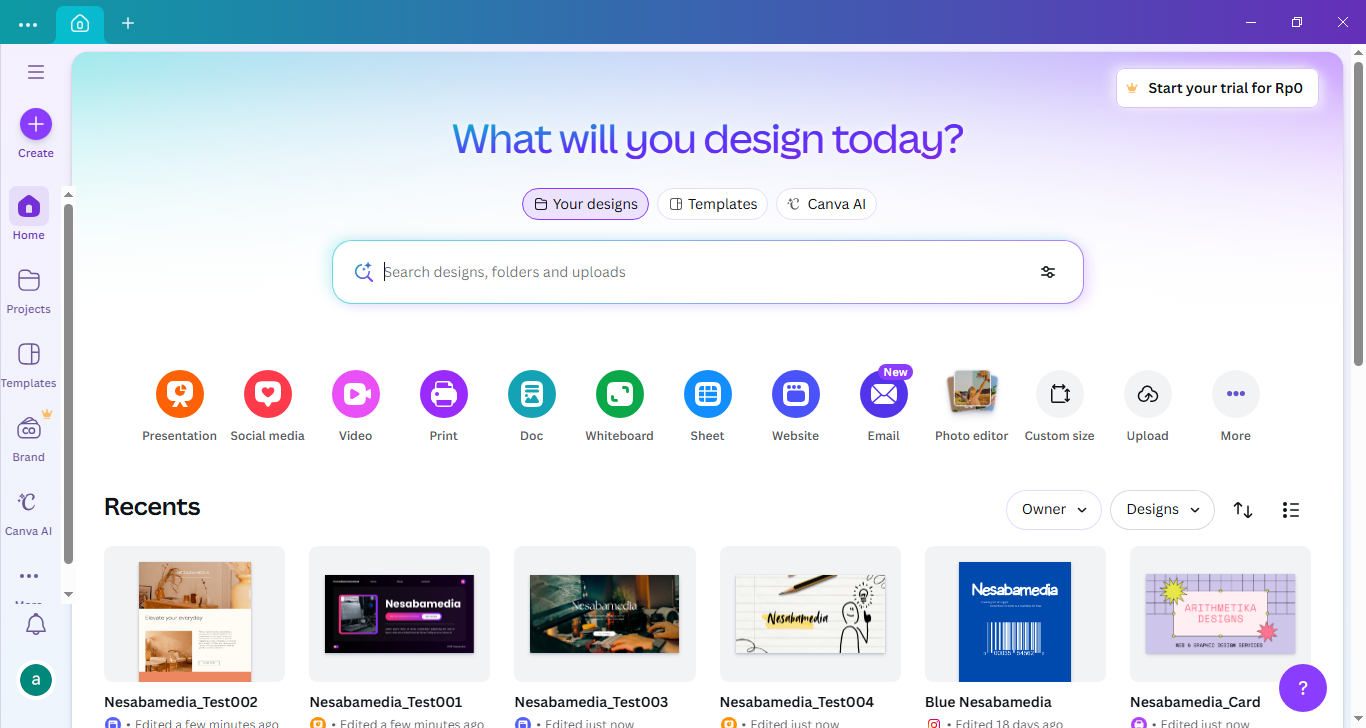1366x728 pixels.
Task: Open the Custom size option
Action: [x=1060, y=394]
